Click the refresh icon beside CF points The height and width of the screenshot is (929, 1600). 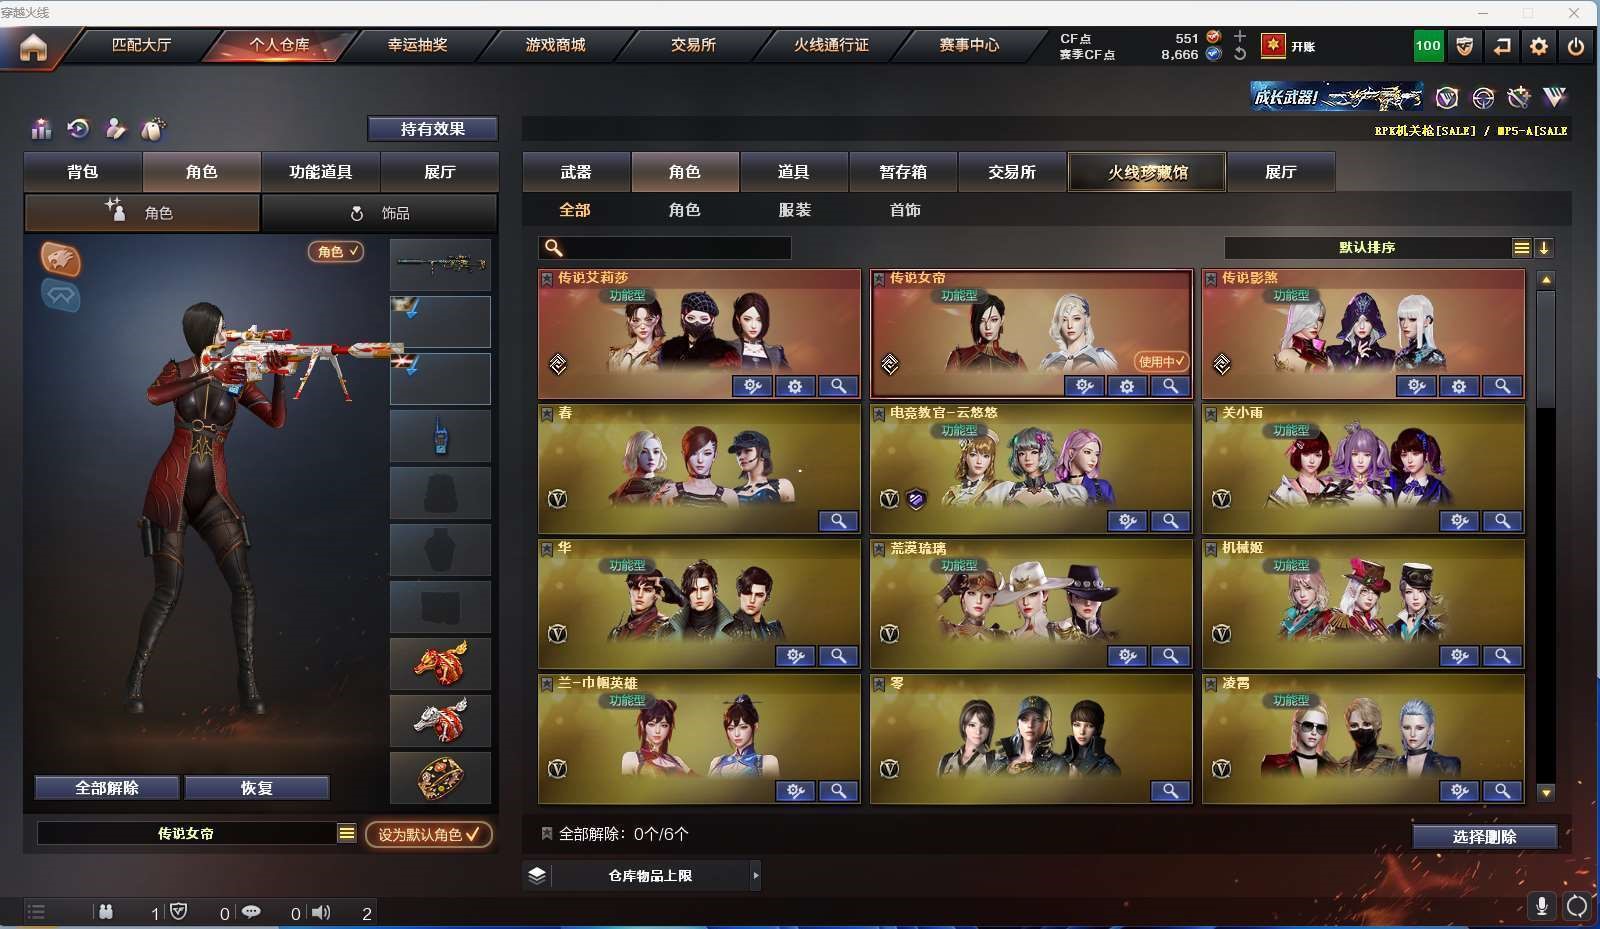(1240, 54)
